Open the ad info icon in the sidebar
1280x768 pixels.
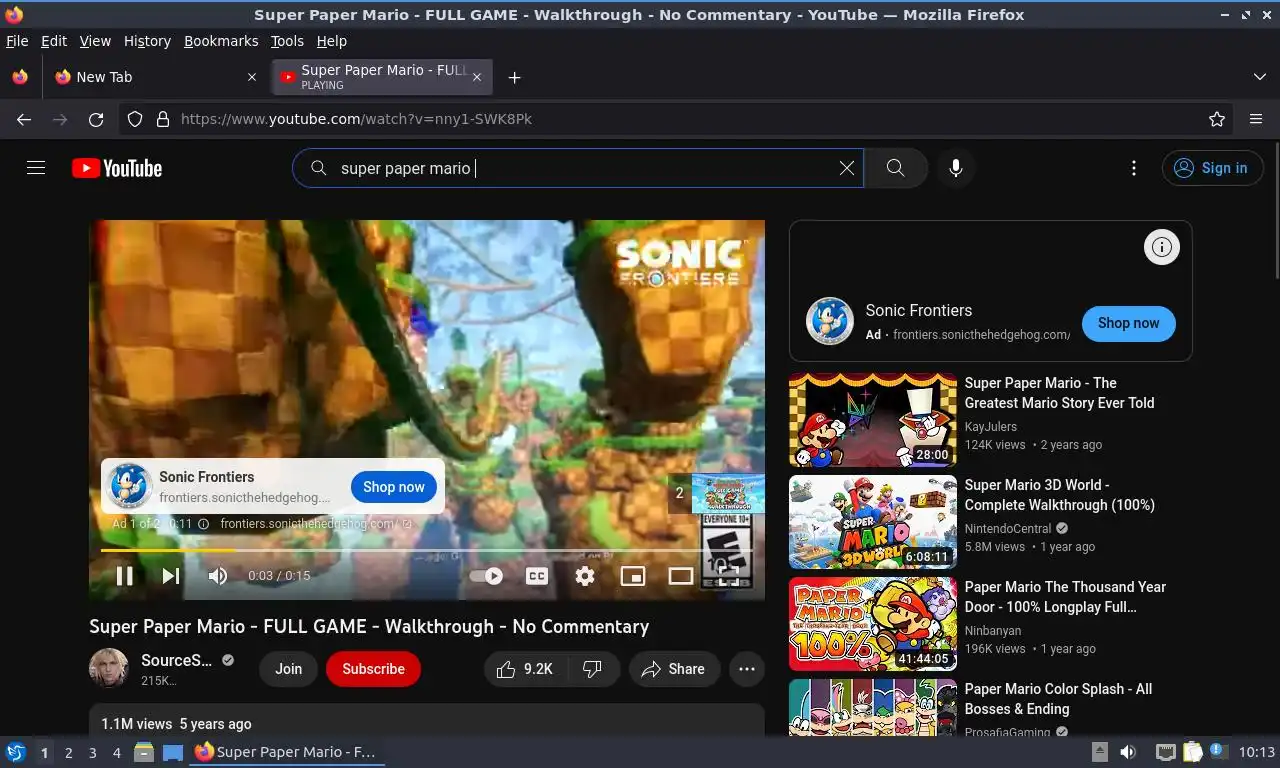(x=1161, y=247)
